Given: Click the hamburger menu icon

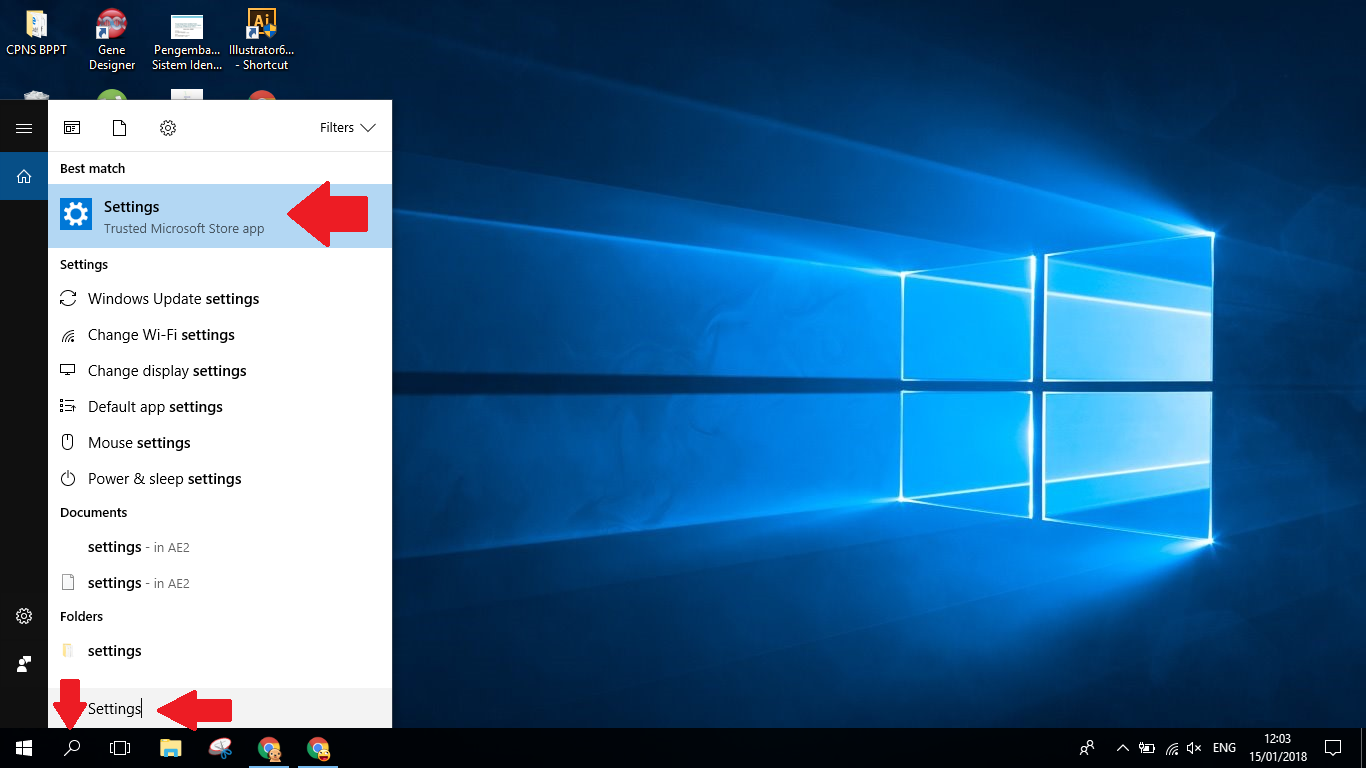Looking at the screenshot, I should click(x=24, y=128).
